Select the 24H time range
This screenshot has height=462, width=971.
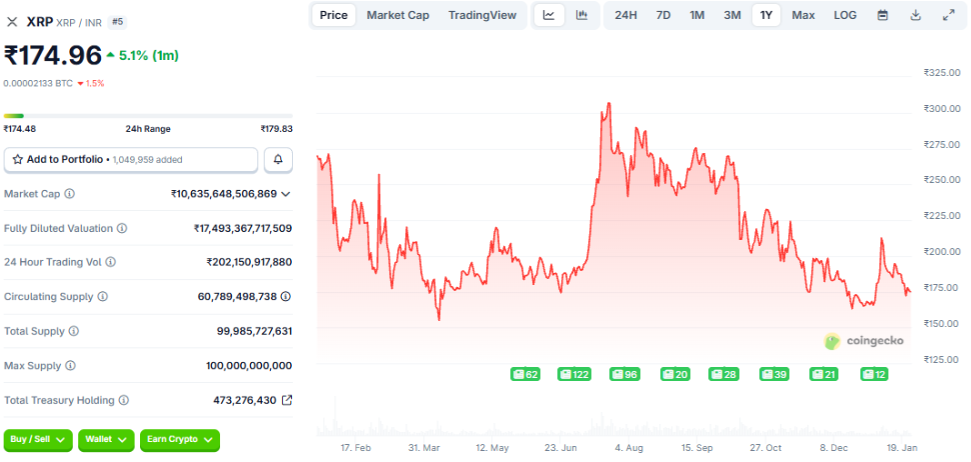click(625, 15)
